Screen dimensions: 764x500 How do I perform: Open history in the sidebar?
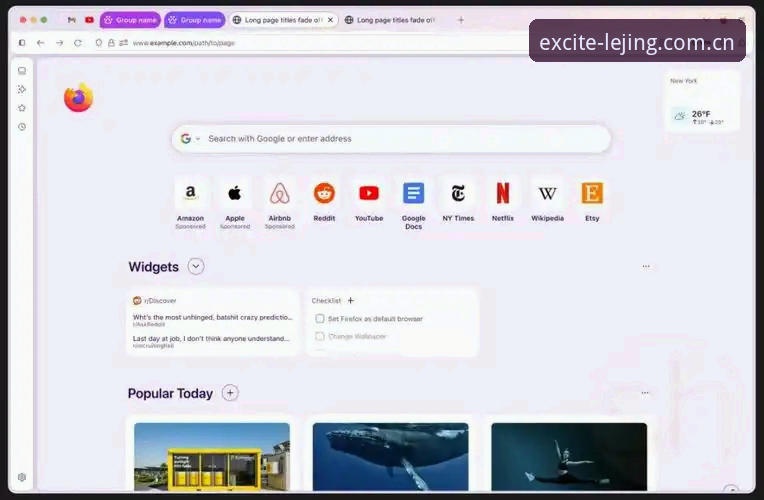(22, 127)
